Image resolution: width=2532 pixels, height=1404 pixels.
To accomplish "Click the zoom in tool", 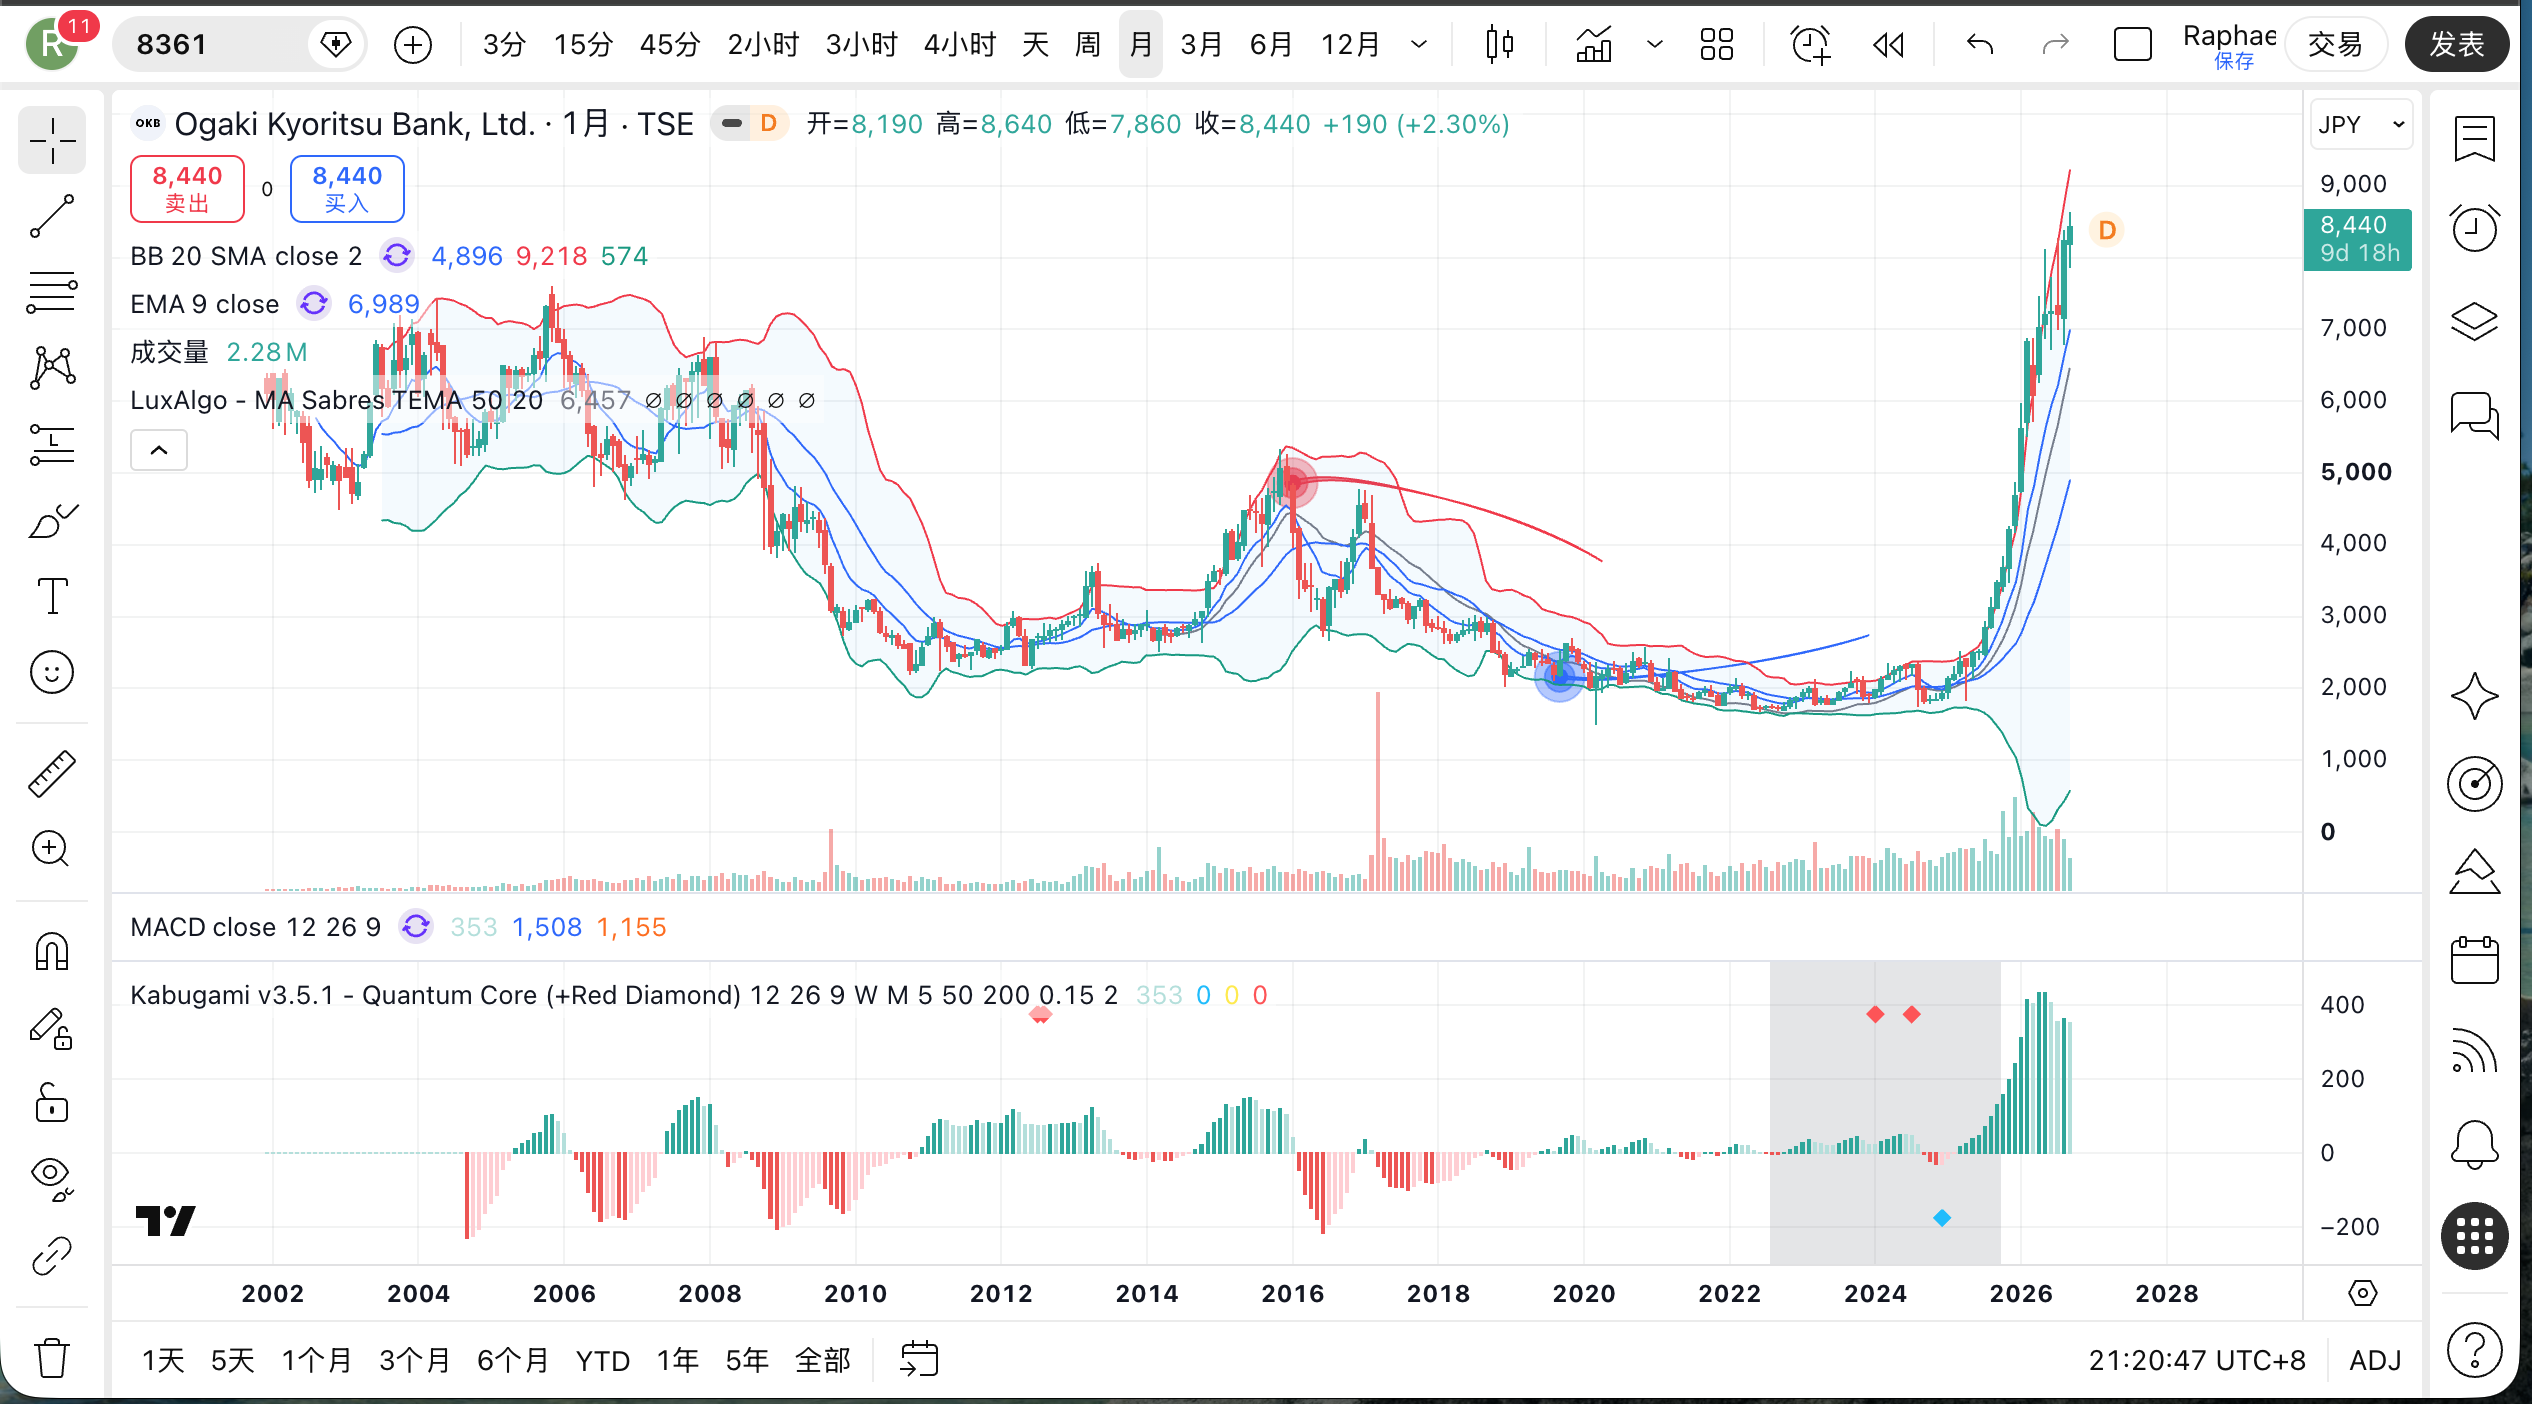I will pyautogui.click(x=52, y=849).
